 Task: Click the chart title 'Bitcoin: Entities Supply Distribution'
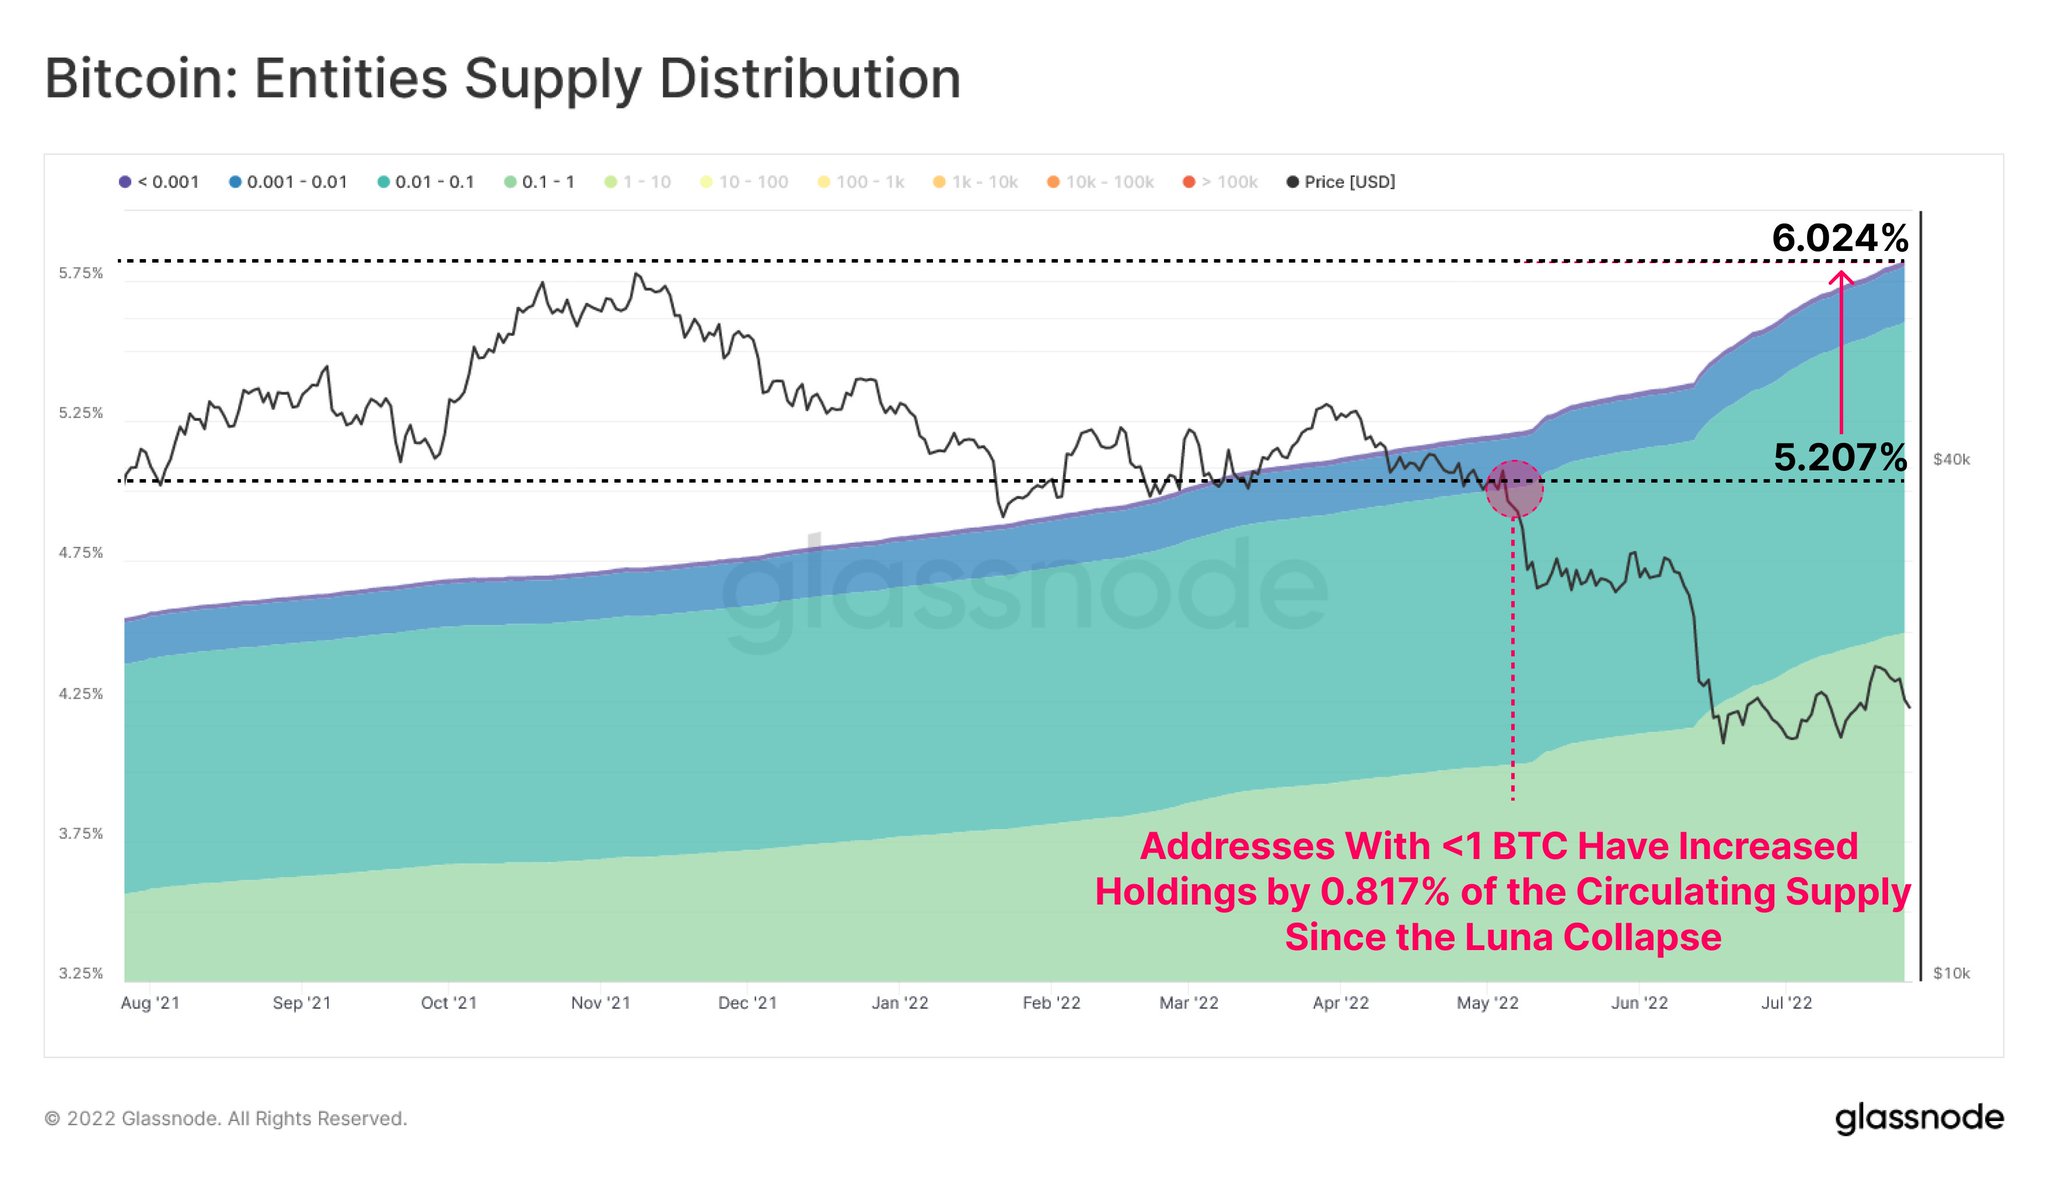tap(503, 79)
